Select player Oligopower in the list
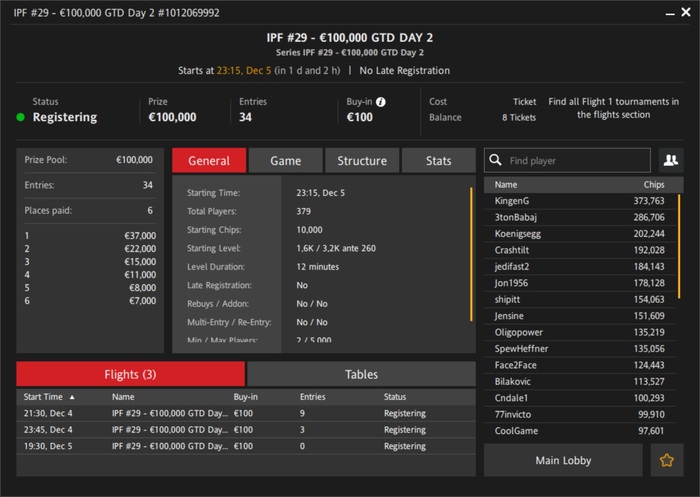The width and height of the screenshot is (700, 497). click(580, 332)
